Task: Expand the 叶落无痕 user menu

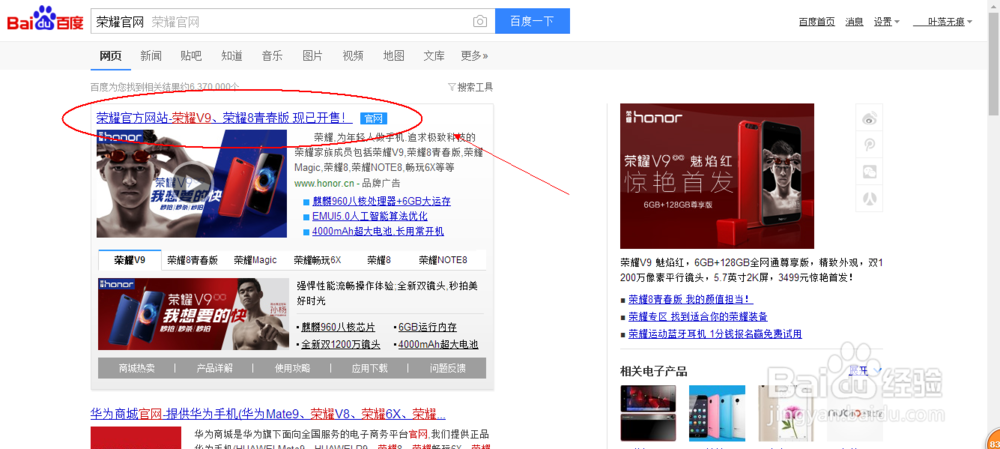Action: coord(943,22)
